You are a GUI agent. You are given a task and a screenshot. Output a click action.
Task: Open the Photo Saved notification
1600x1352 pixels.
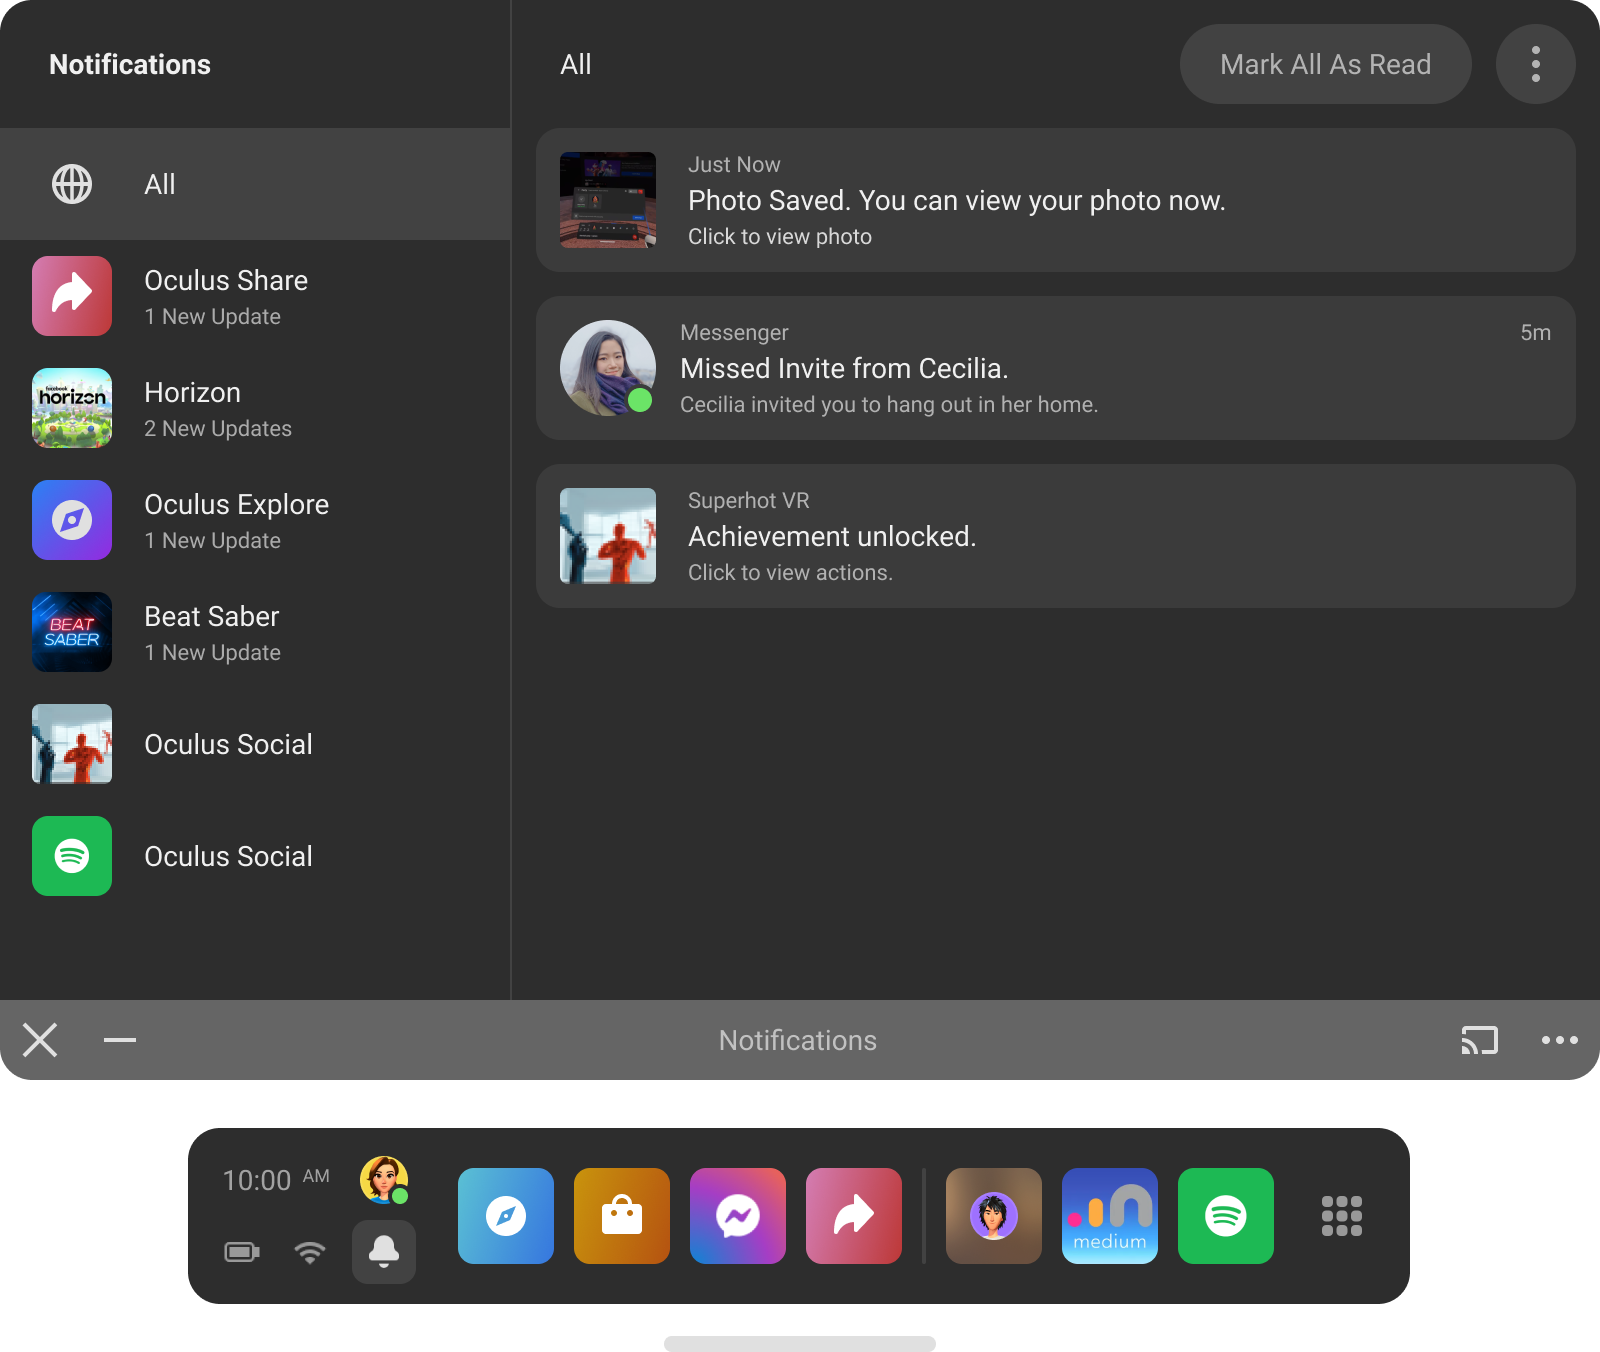coord(1056,200)
